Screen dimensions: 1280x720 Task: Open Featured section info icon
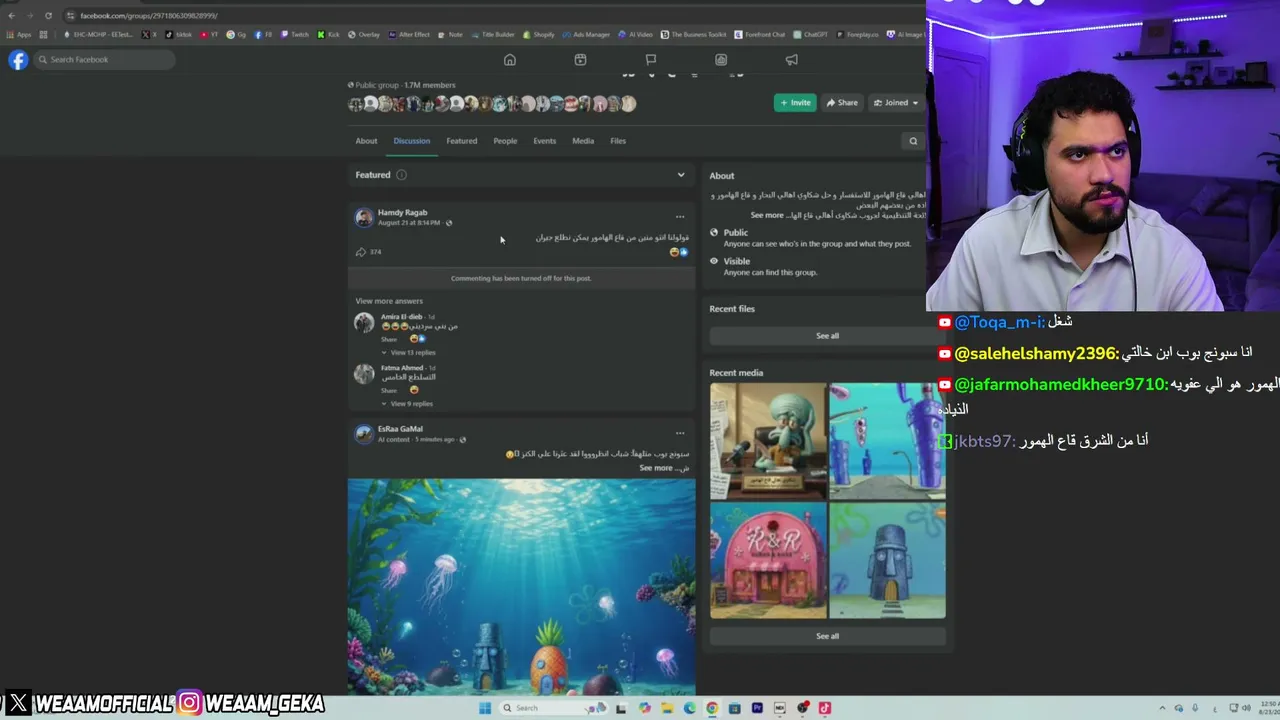[401, 175]
